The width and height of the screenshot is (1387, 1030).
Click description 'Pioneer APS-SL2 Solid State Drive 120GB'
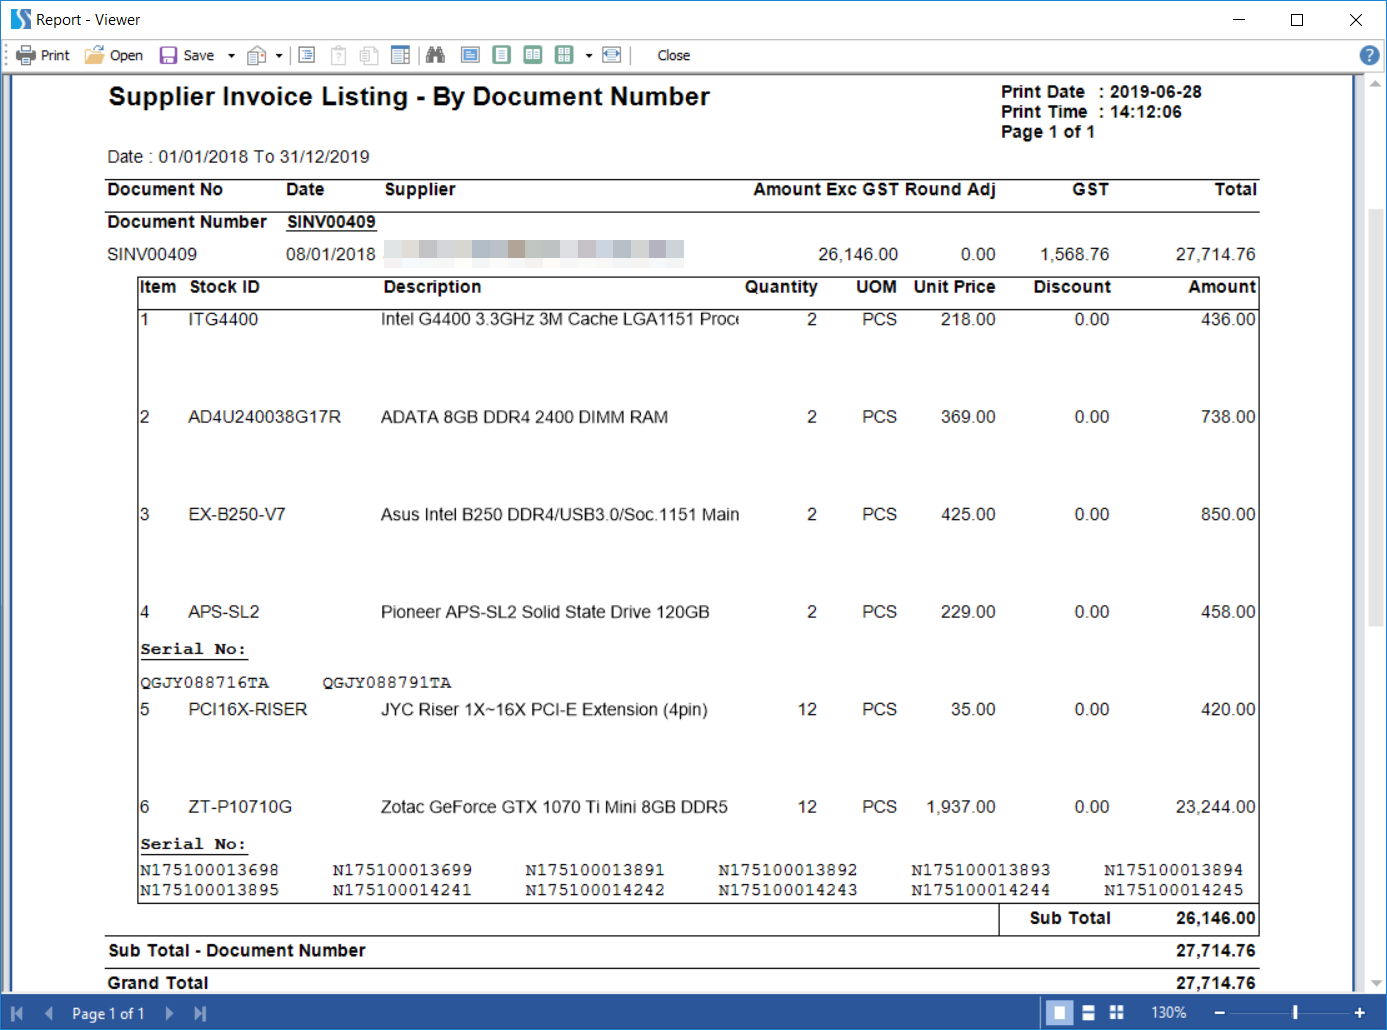(545, 612)
